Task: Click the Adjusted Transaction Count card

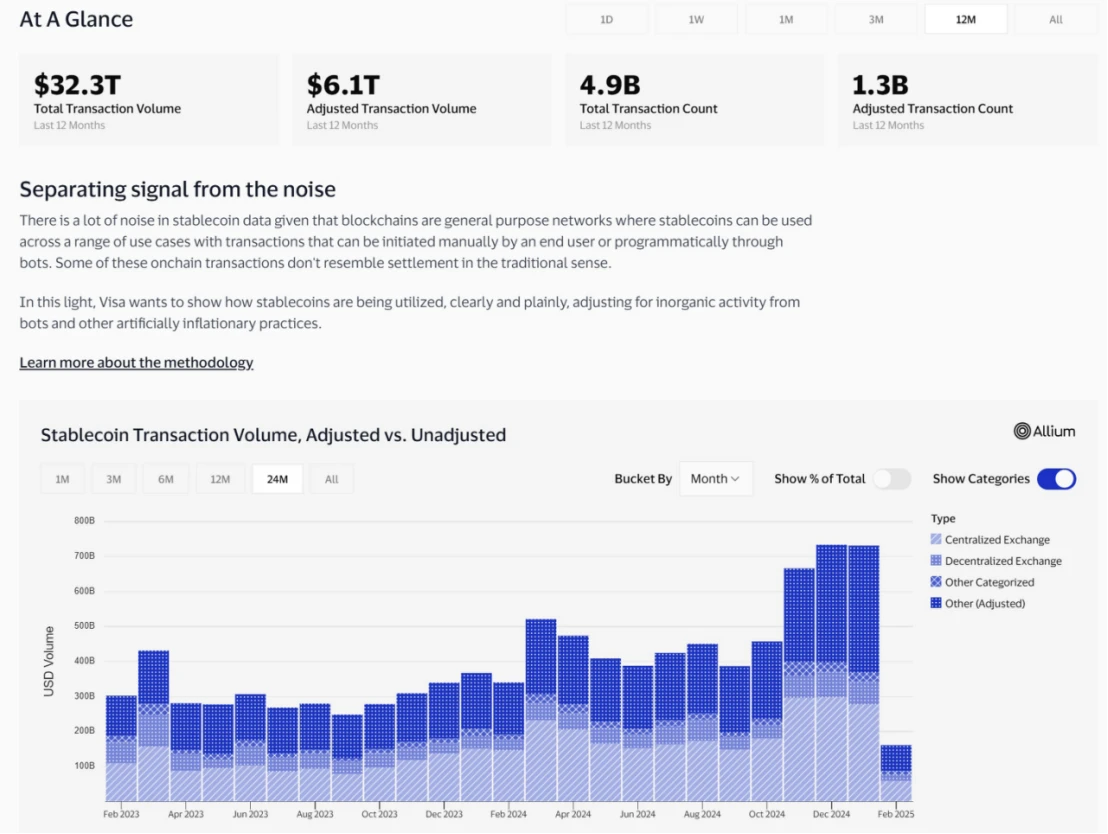Action: point(967,99)
